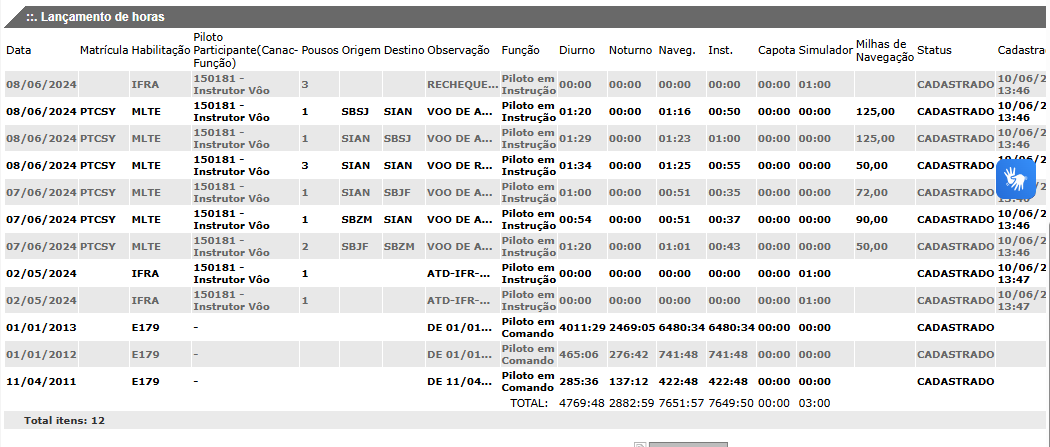This screenshot has height=447, width=1050.
Task: Click the RECHEQUE observation cell
Action: [461, 85]
